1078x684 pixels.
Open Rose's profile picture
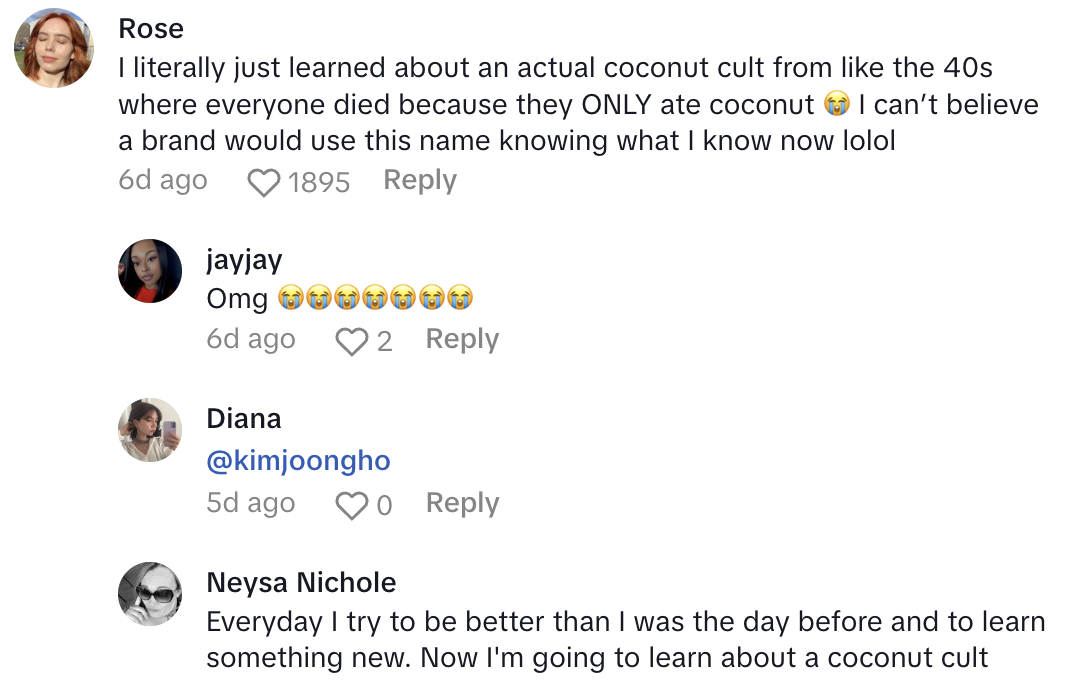point(55,50)
